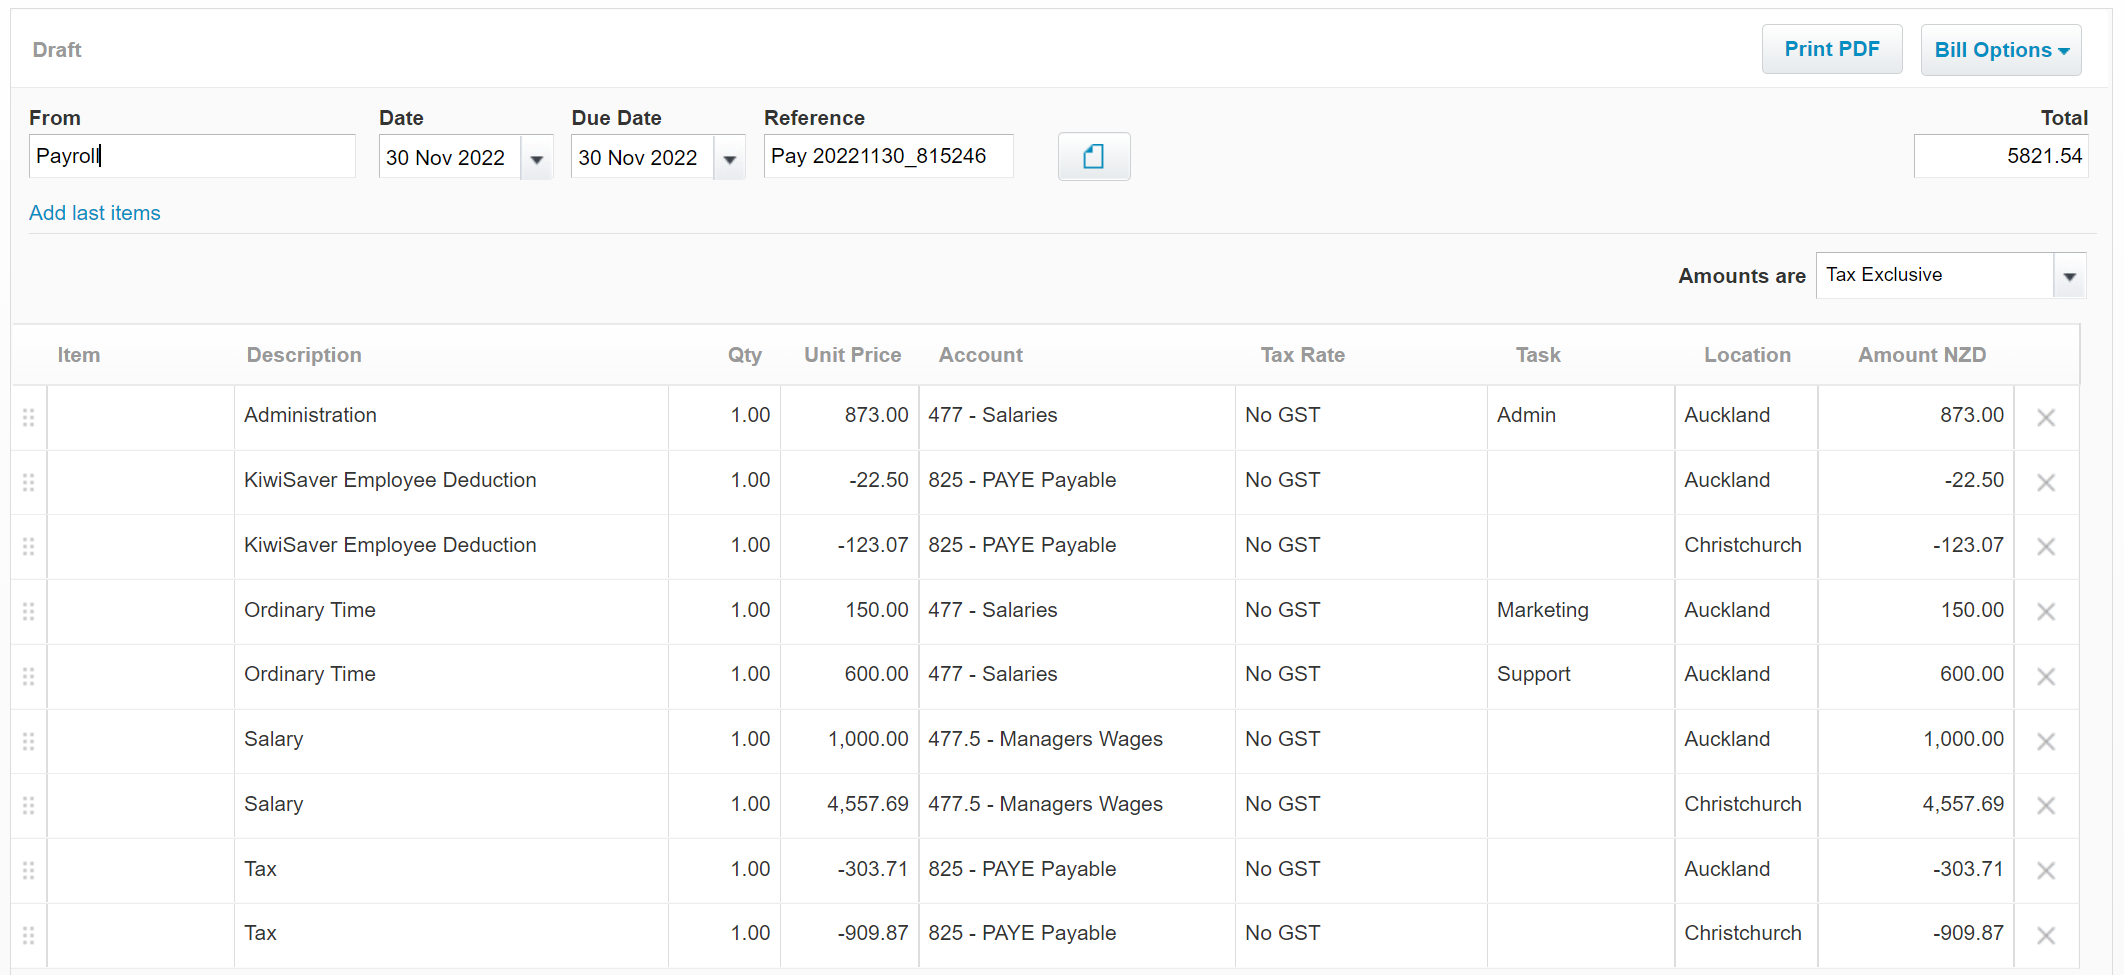
Task: Click 477.5 - Managers Wages in the 1,000.00 row
Action: click(1077, 739)
